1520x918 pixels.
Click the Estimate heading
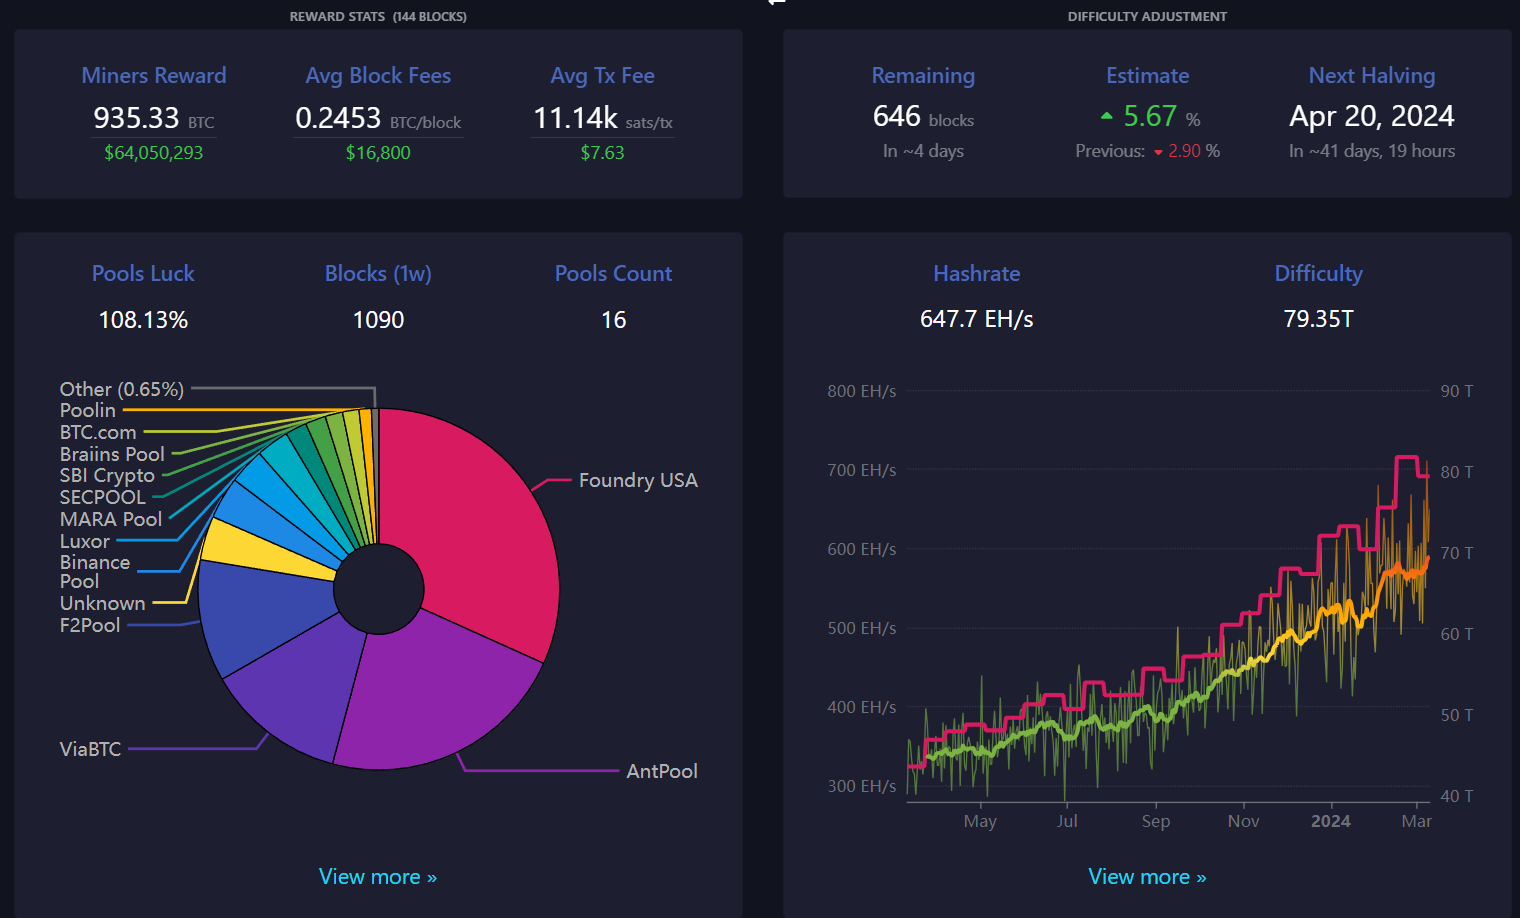(x=1147, y=75)
